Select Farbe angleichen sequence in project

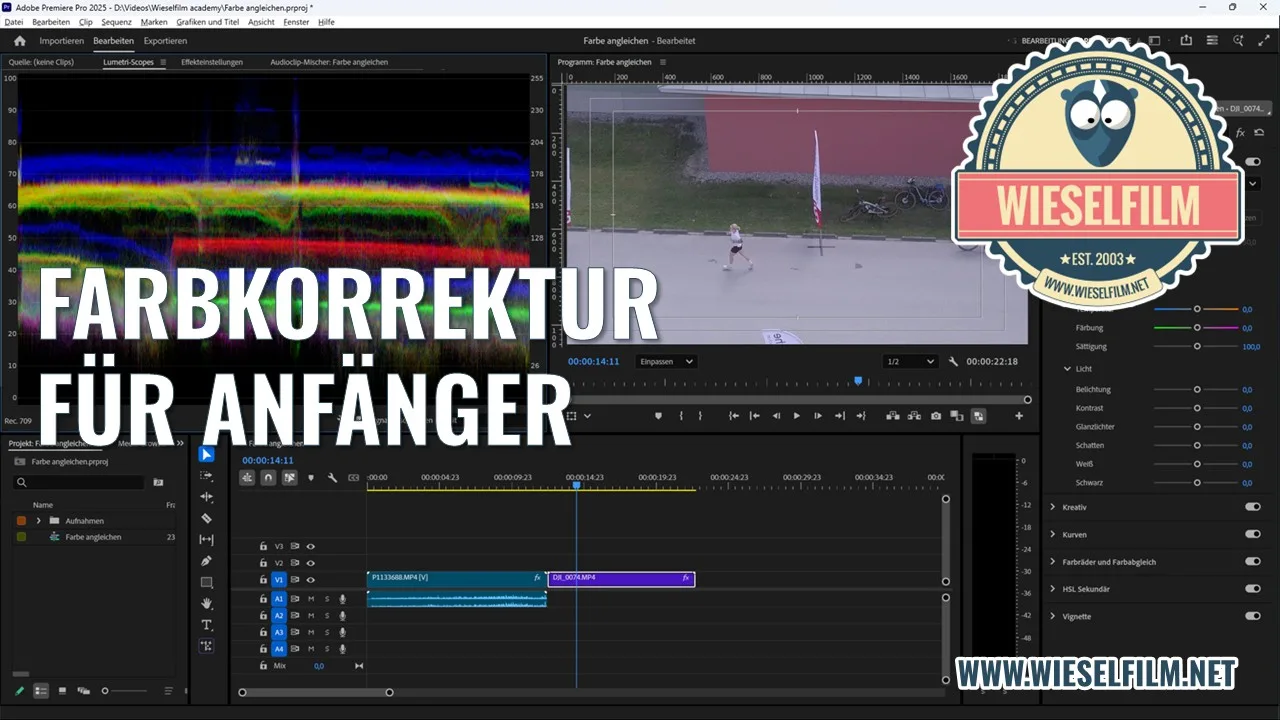point(93,537)
